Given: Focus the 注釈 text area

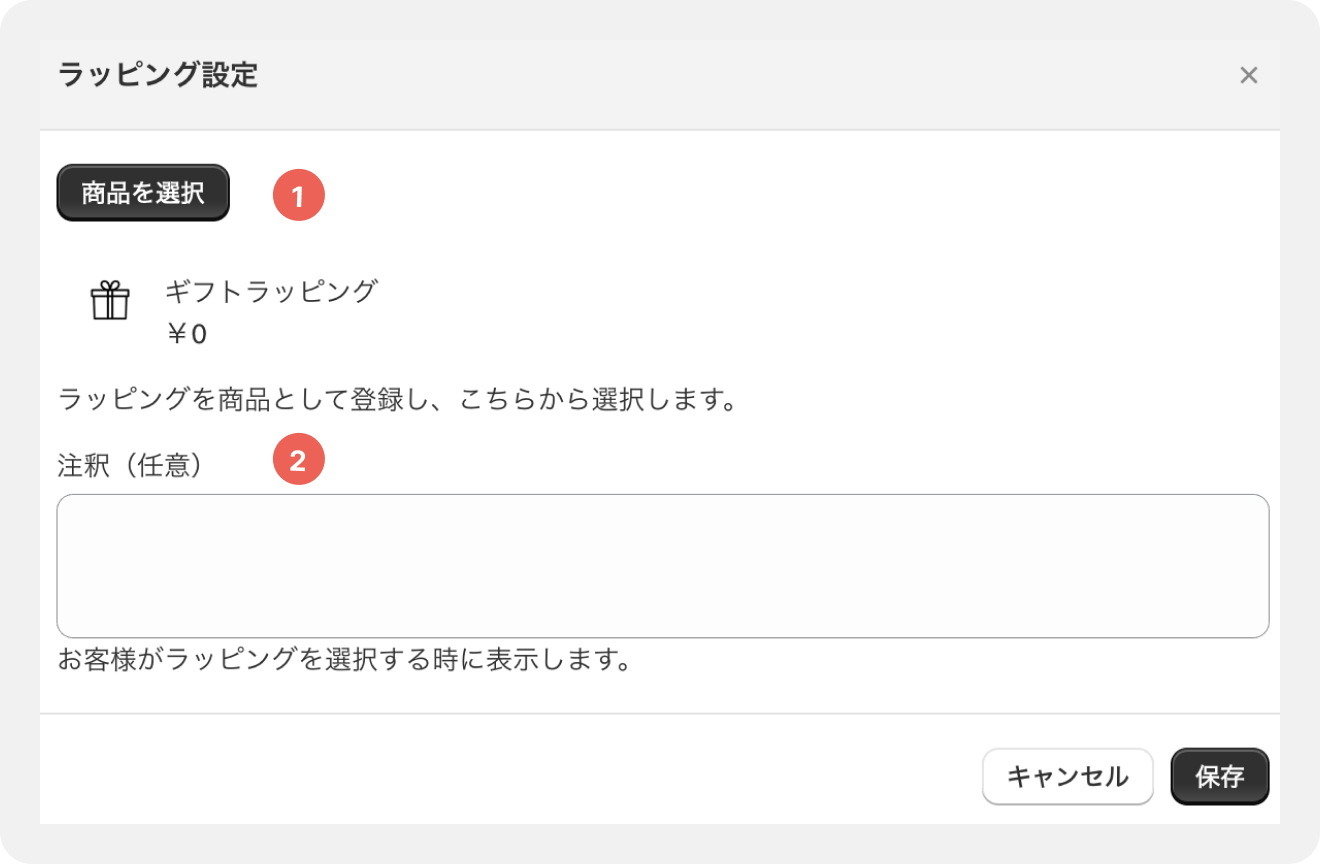Looking at the screenshot, I should (x=662, y=566).
